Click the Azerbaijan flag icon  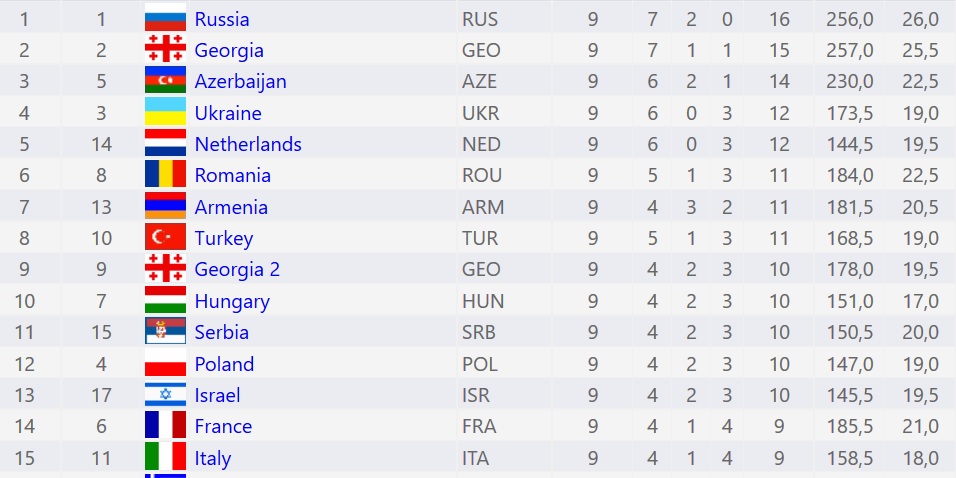coord(165,80)
